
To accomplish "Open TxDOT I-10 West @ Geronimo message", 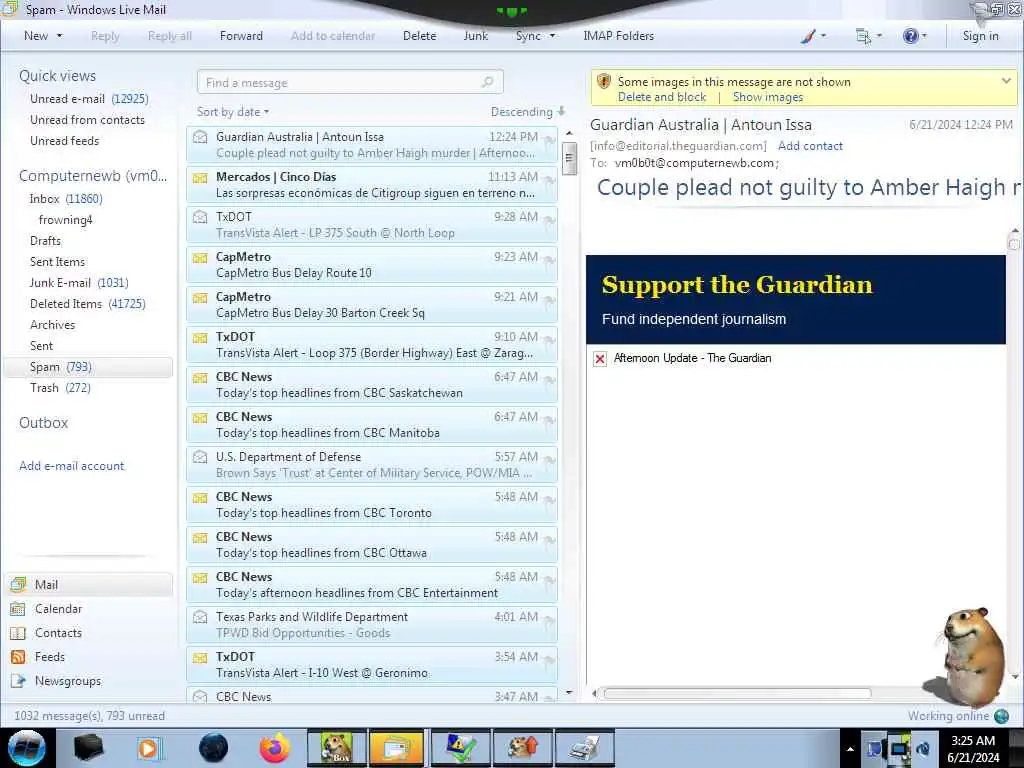I will (x=372, y=665).
